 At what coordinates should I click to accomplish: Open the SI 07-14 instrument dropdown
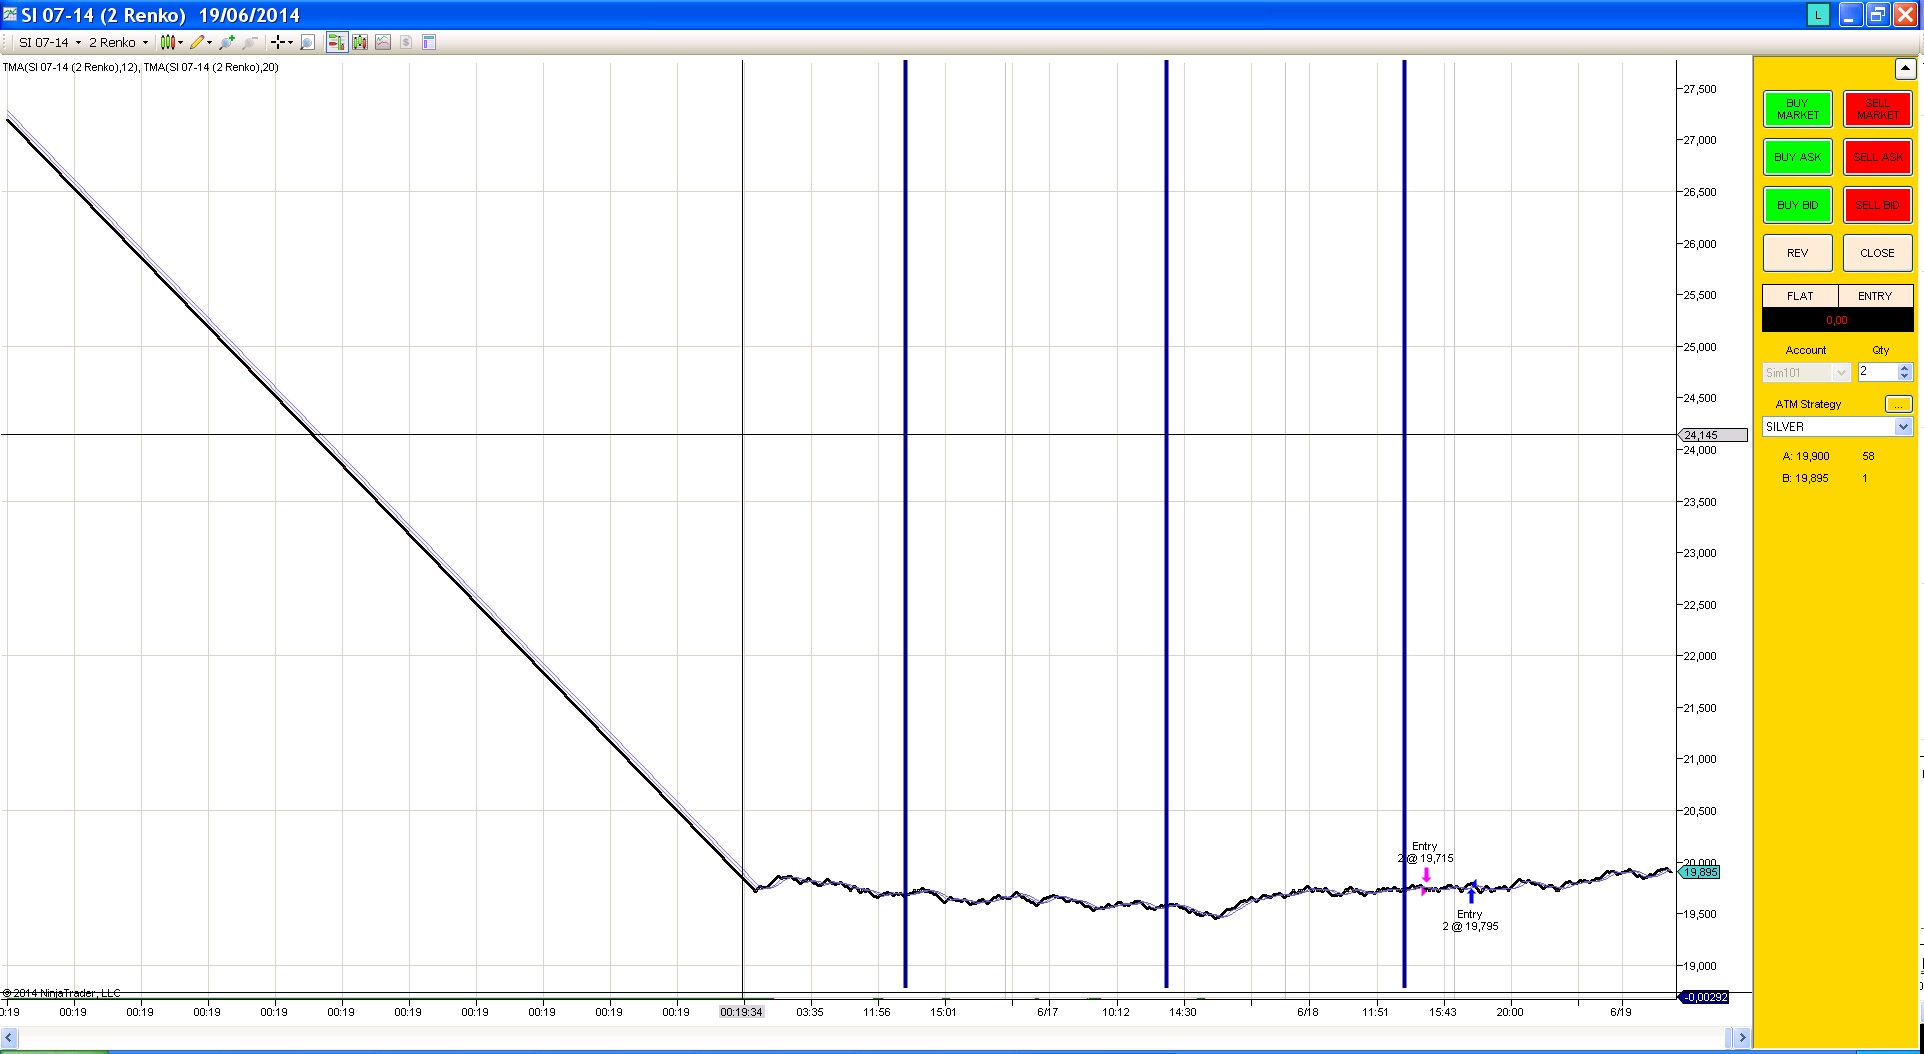coord(50,42)
